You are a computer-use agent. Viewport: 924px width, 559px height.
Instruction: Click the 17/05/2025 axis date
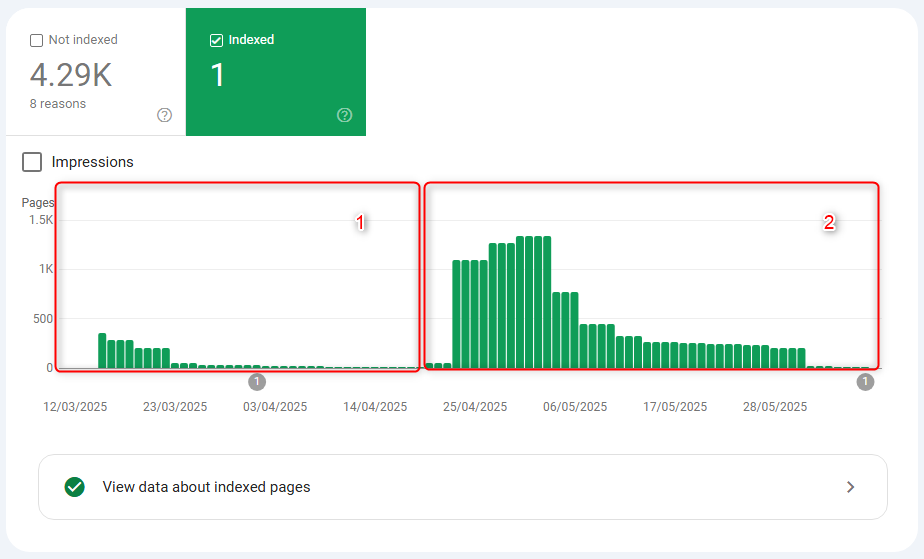(x=675, y=406)
